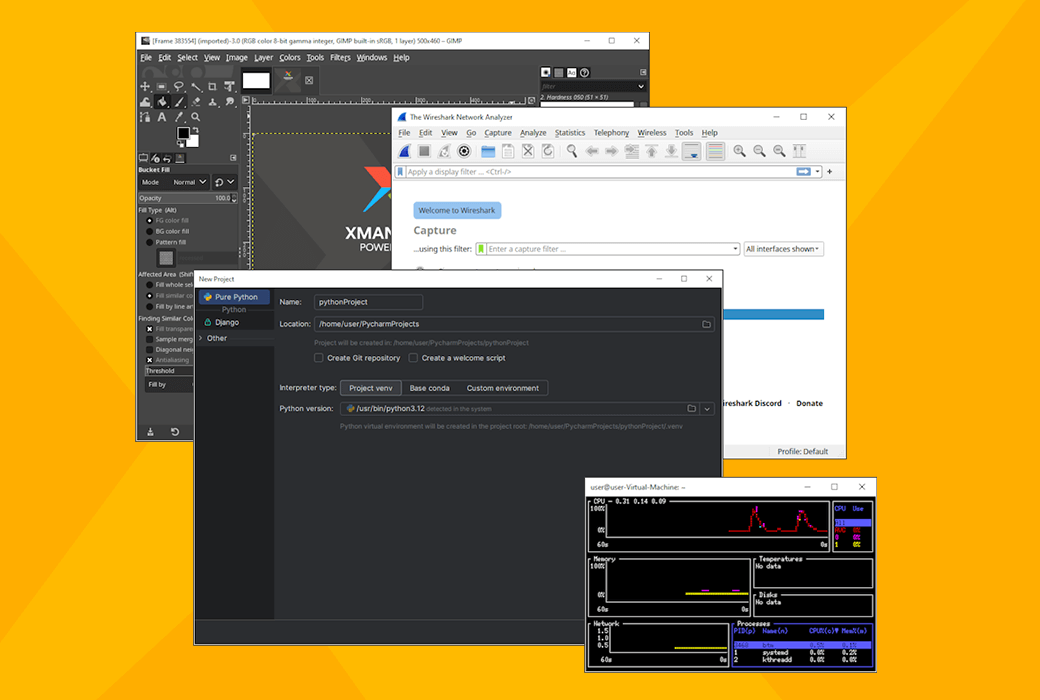Open the Filters menu in GIMP

point(340,58)
